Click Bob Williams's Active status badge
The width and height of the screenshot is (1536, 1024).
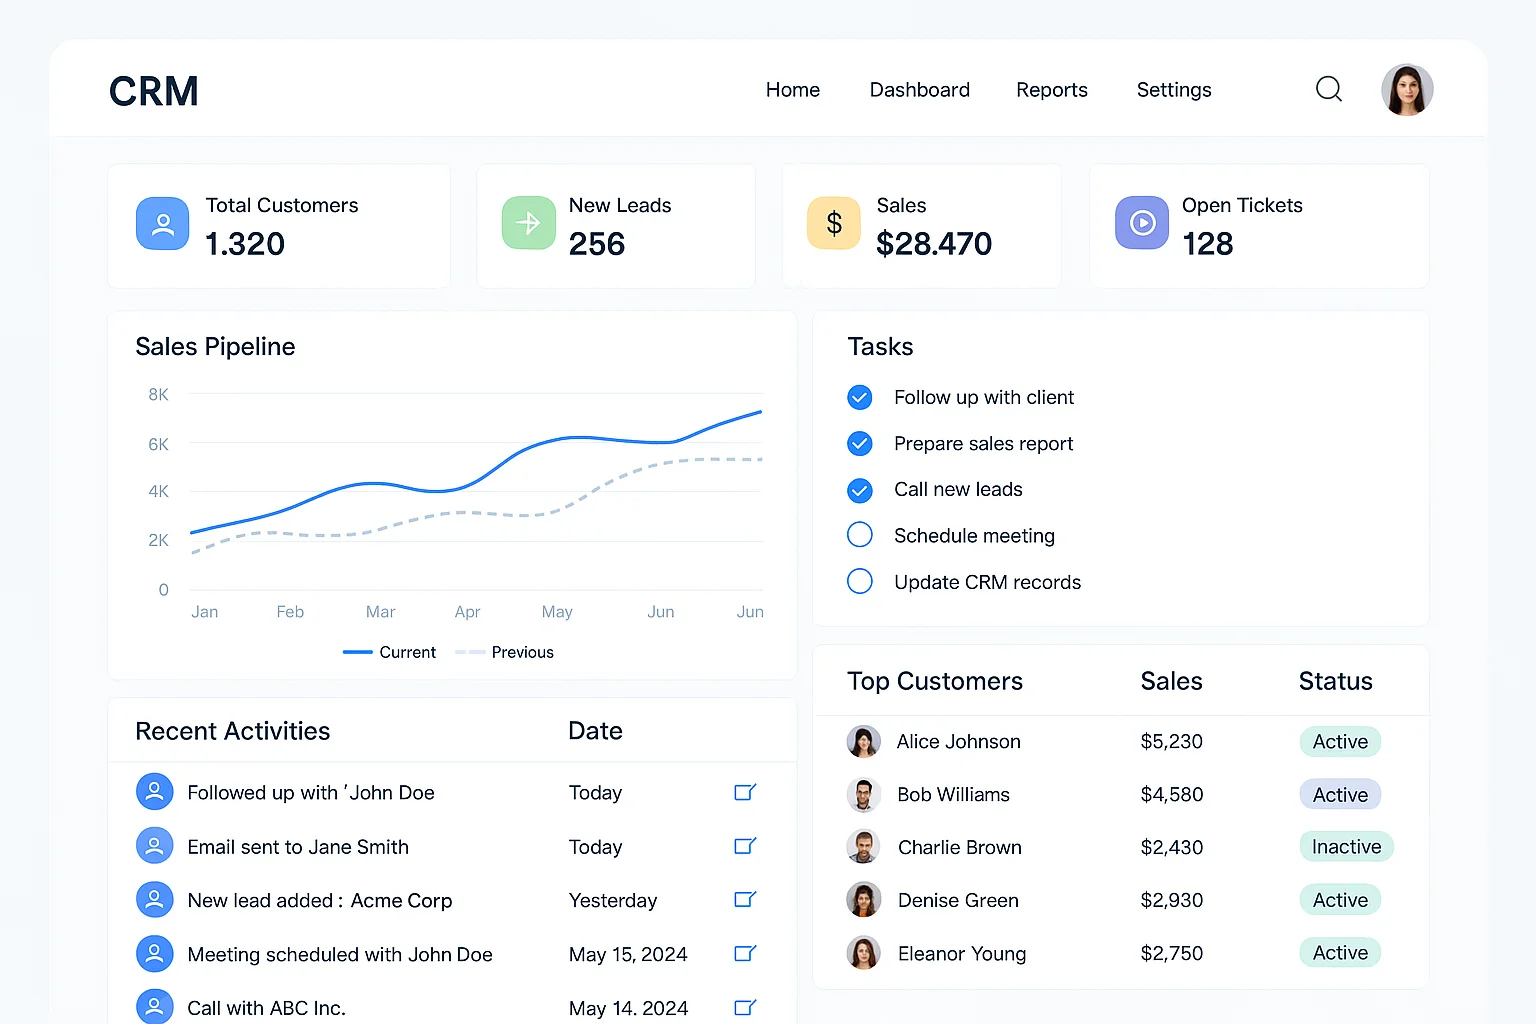pos(1340,794)
